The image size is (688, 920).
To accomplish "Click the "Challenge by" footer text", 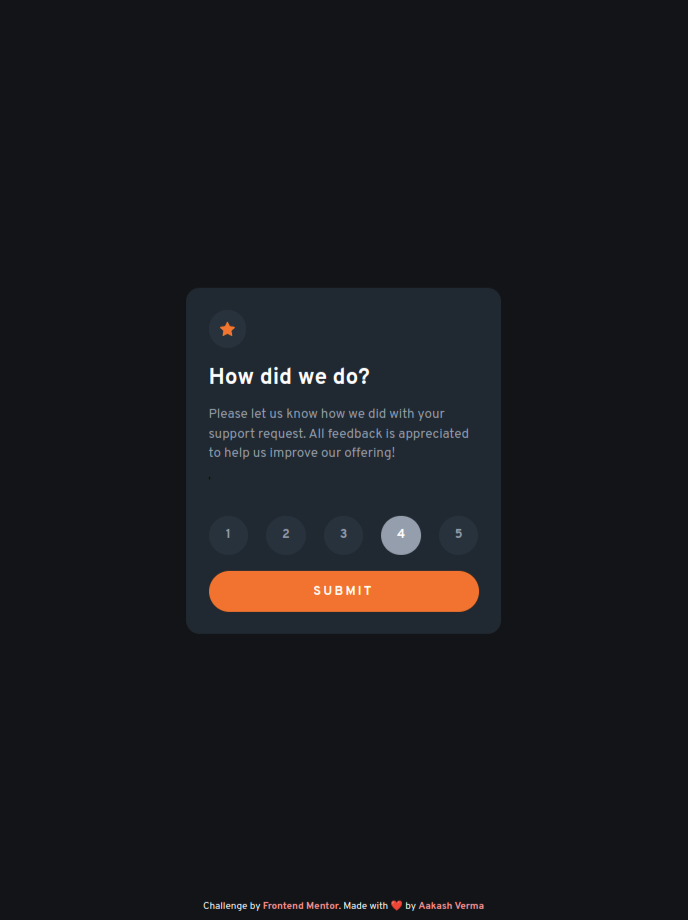I will tap(232, 906).
